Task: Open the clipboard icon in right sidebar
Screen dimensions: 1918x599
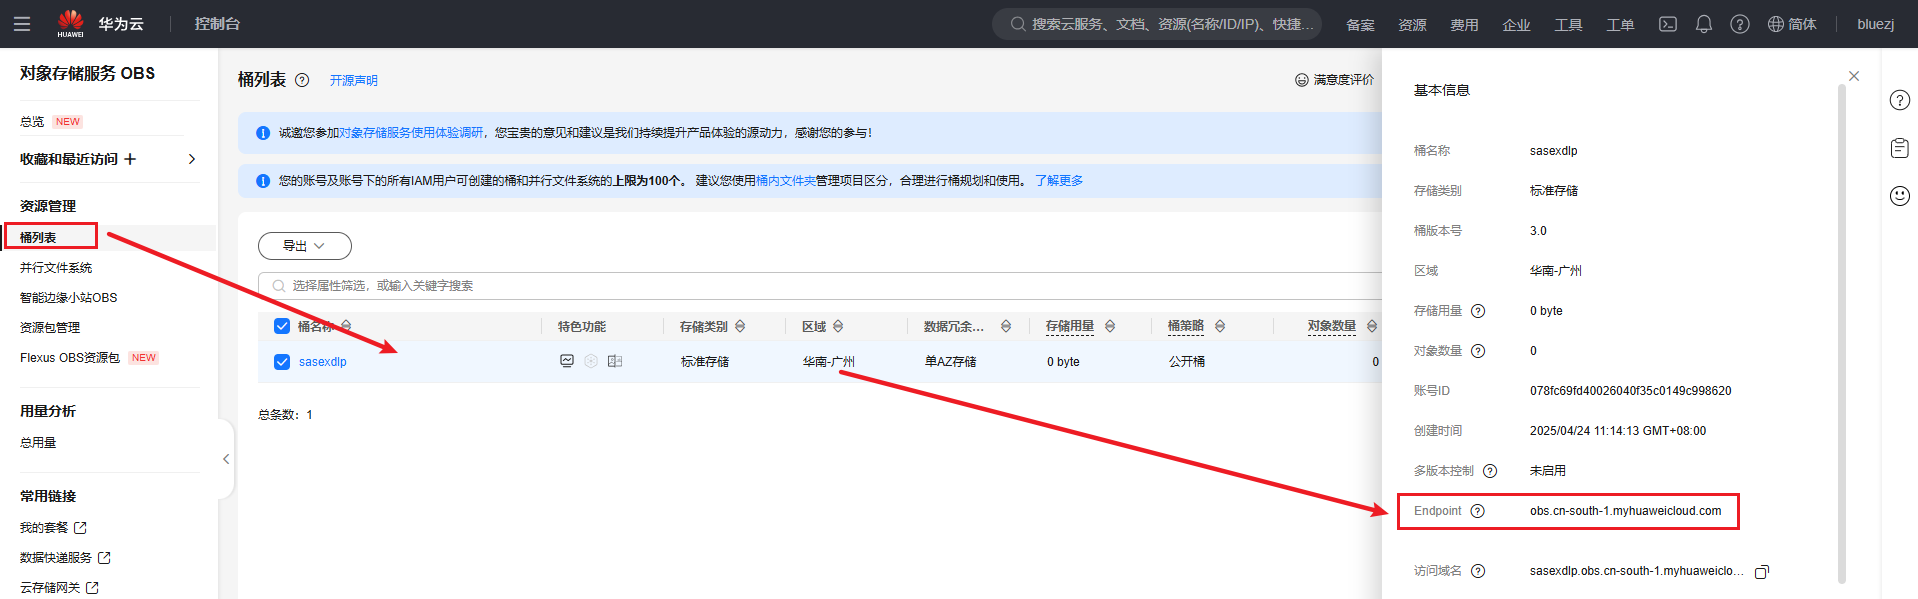Action: coord(1899,148)
